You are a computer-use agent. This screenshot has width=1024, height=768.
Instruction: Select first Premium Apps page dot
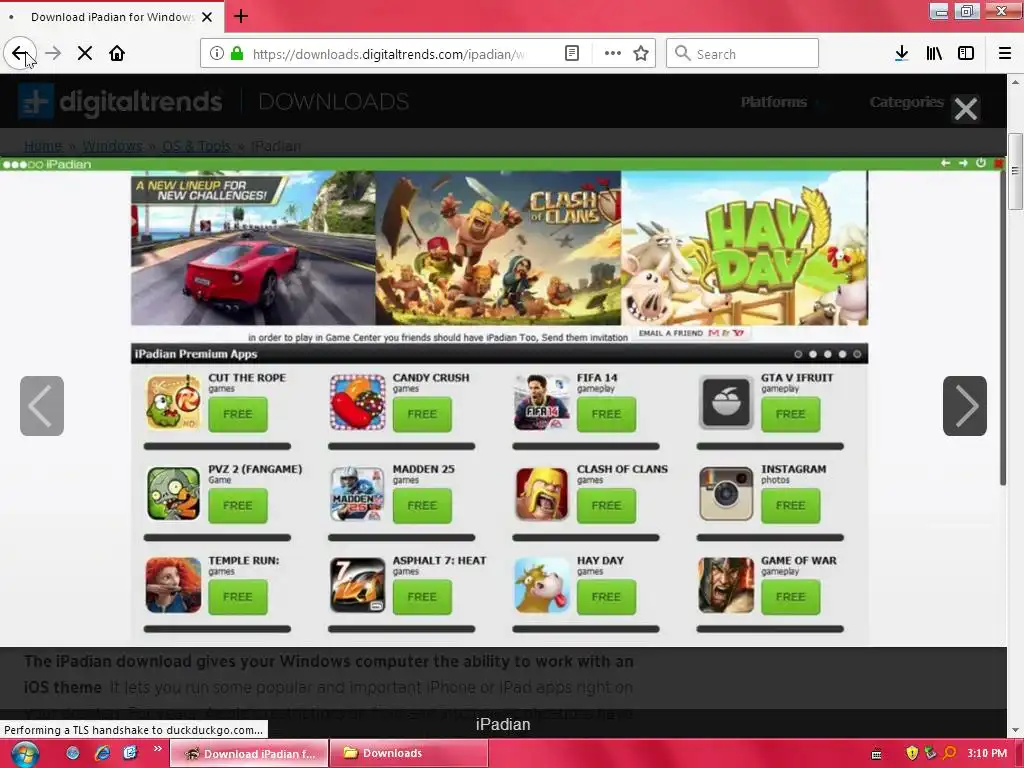[798, 354]
